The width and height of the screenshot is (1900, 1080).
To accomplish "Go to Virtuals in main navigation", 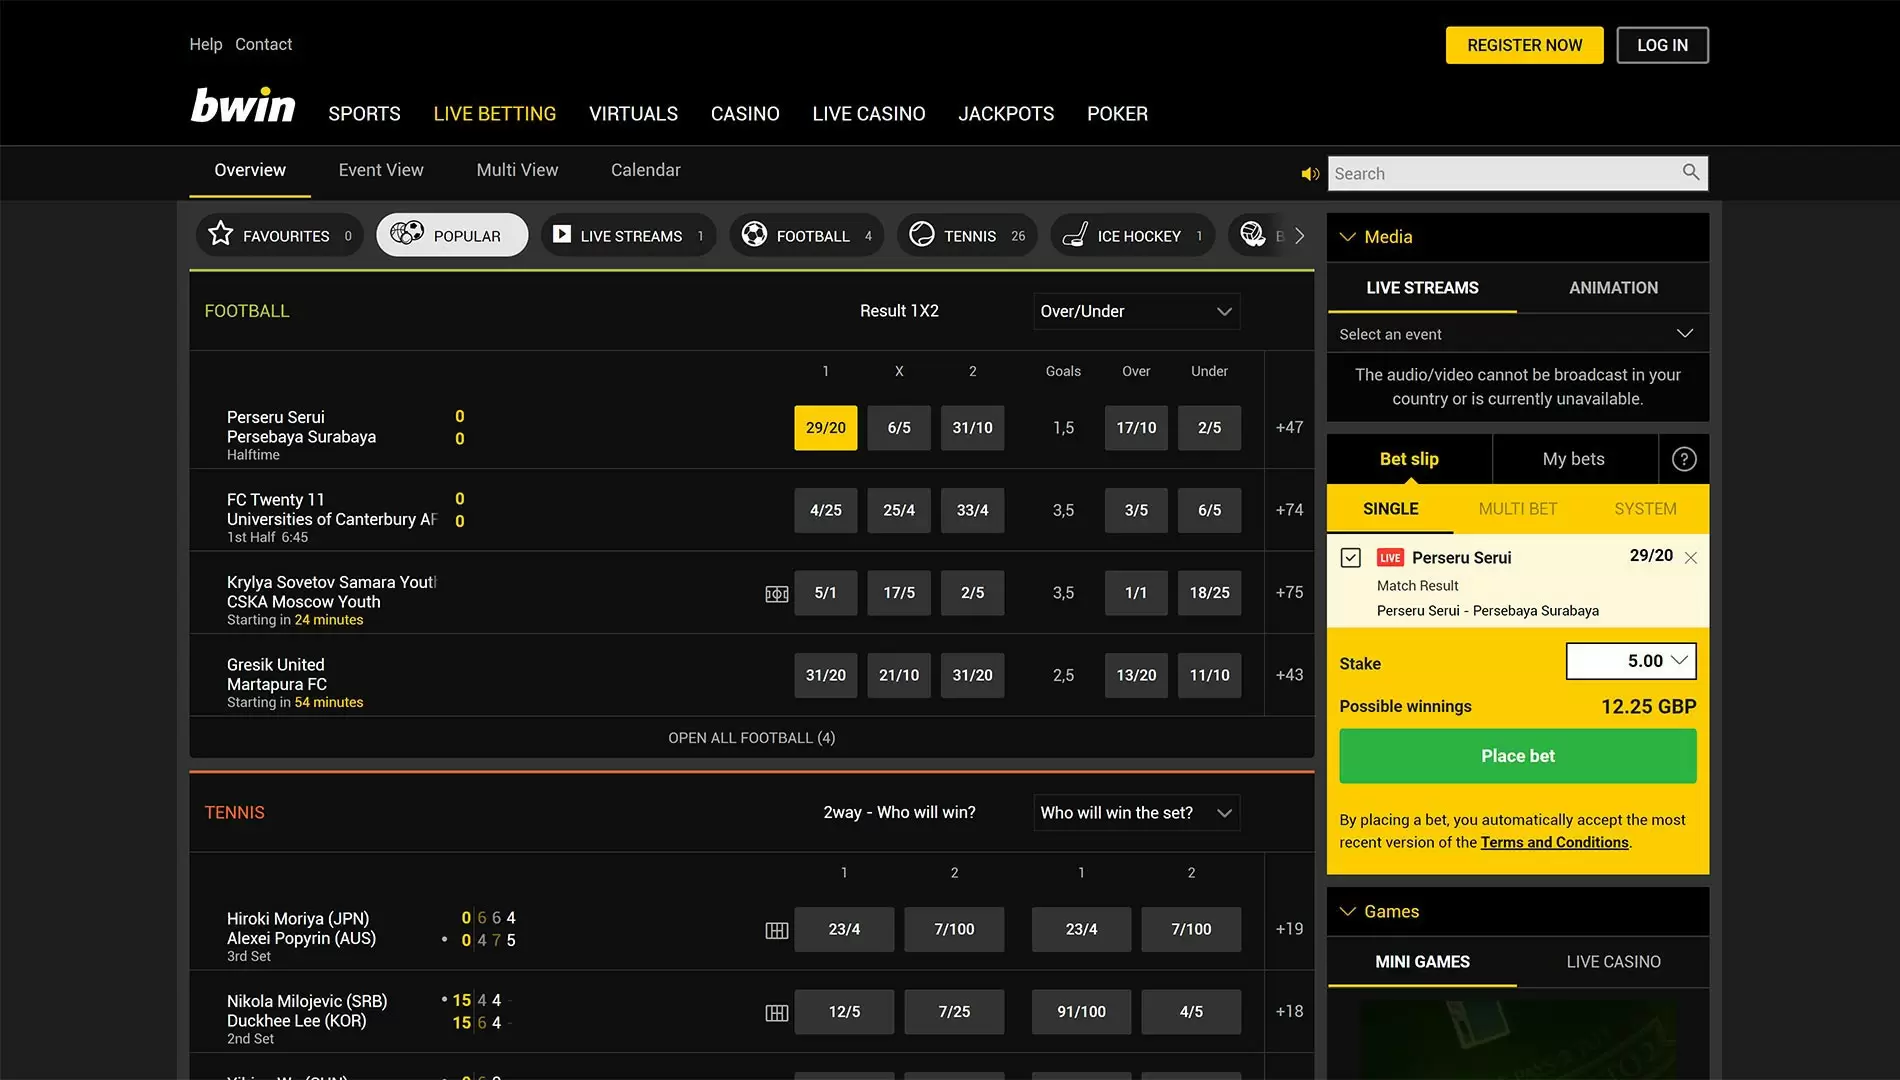I will 633,114.
